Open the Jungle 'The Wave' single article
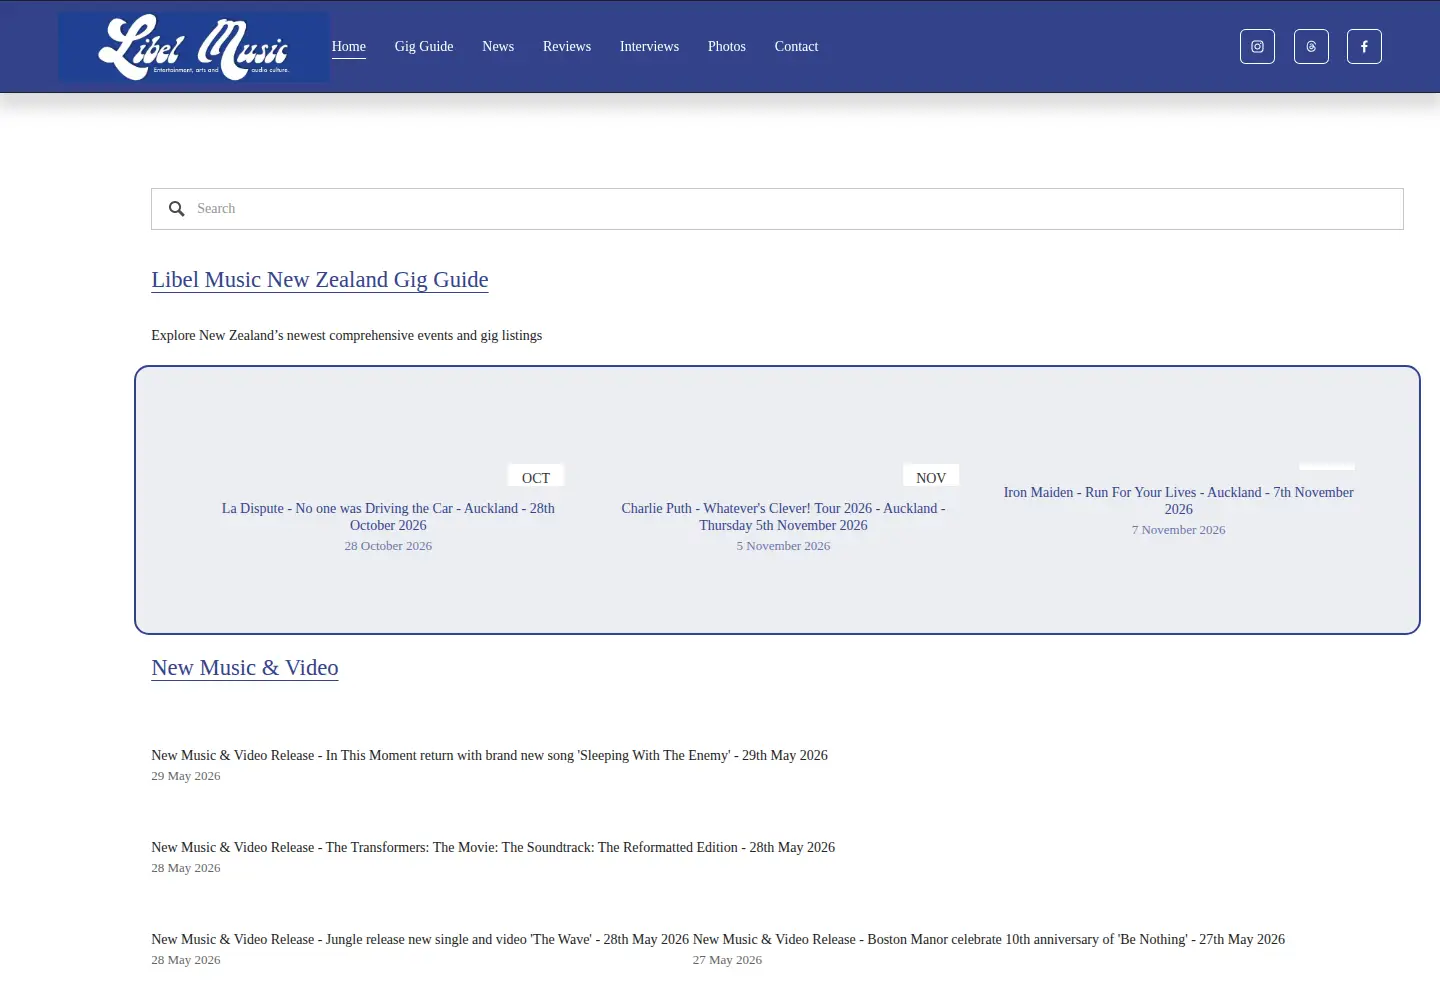Viewport: 1440px width, 1000px height. pos(420,940)
